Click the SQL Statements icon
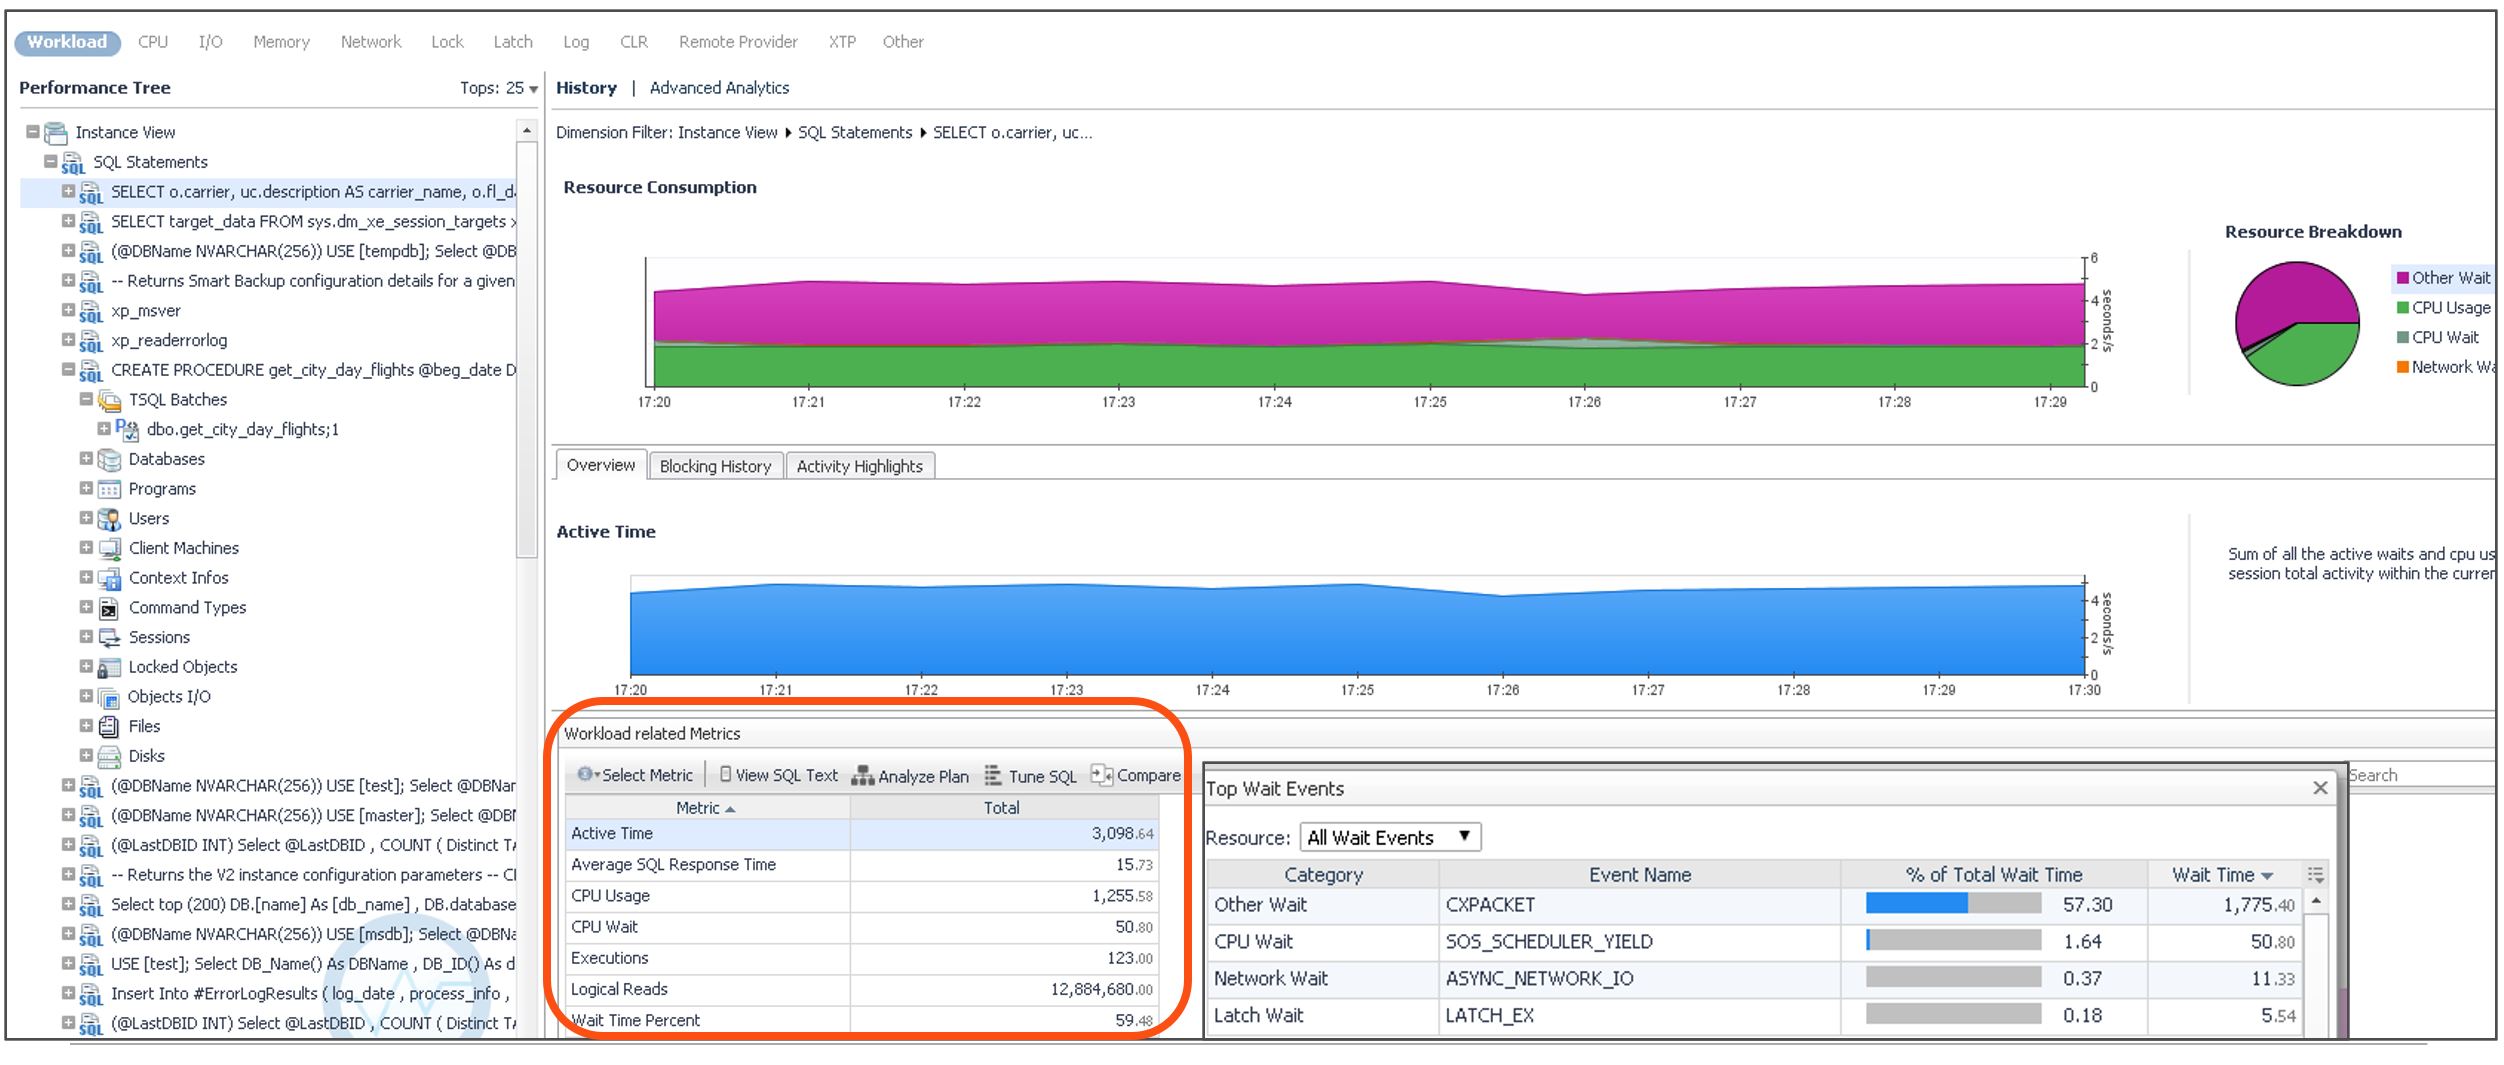The image size is (2504, 1065). [73, 163]
